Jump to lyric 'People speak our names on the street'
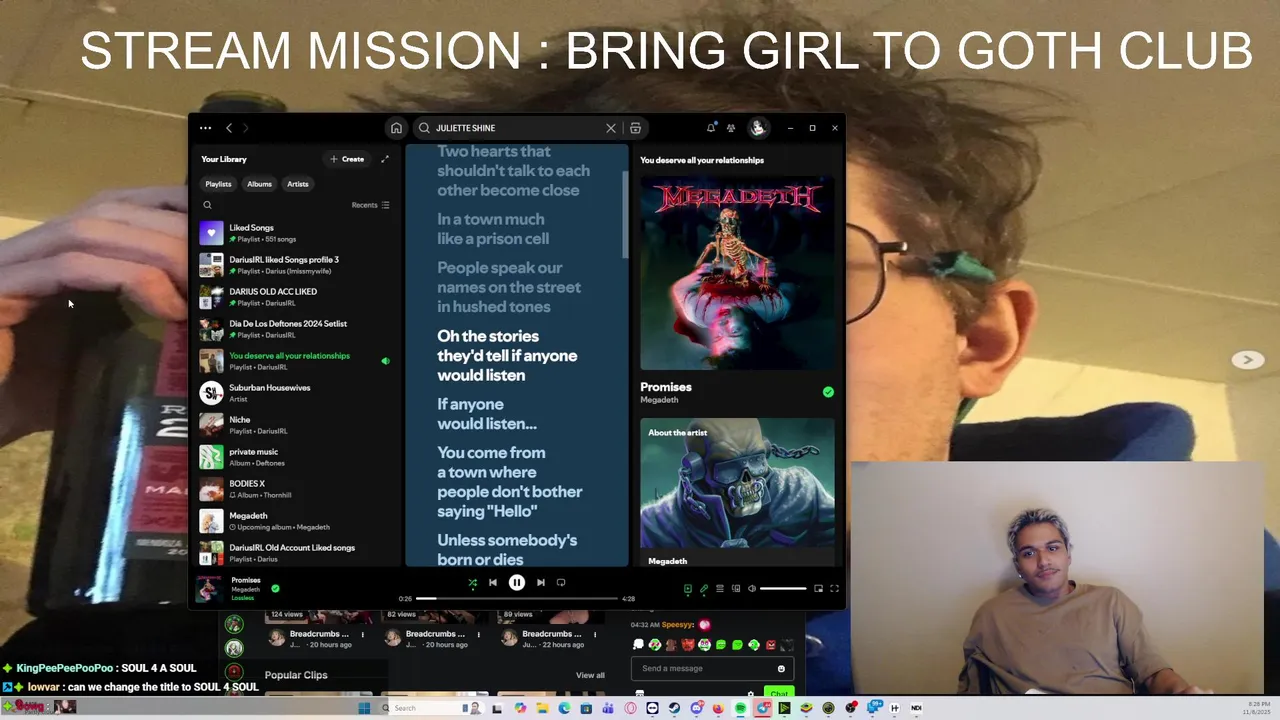 coord(509,287)
